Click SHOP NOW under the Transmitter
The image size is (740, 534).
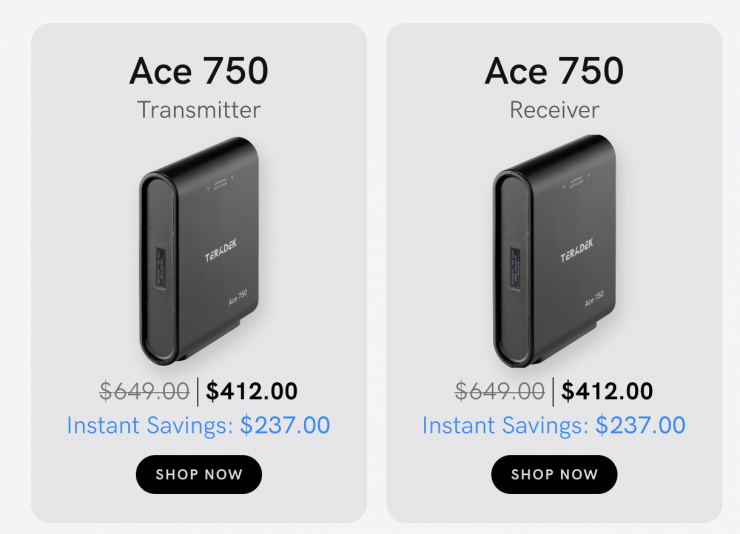point(198,474)
